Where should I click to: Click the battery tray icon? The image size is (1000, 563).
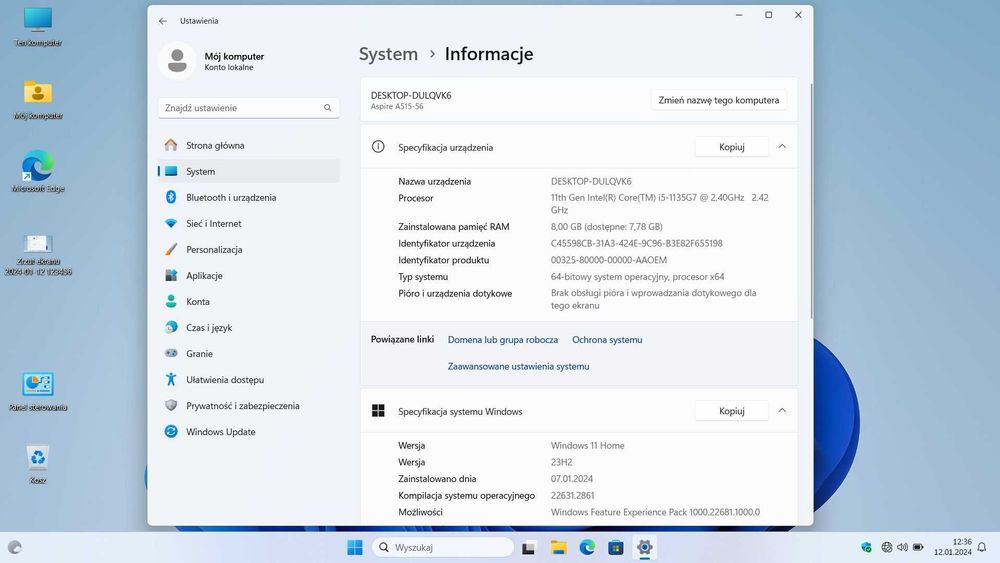click(x=918, y=547)
